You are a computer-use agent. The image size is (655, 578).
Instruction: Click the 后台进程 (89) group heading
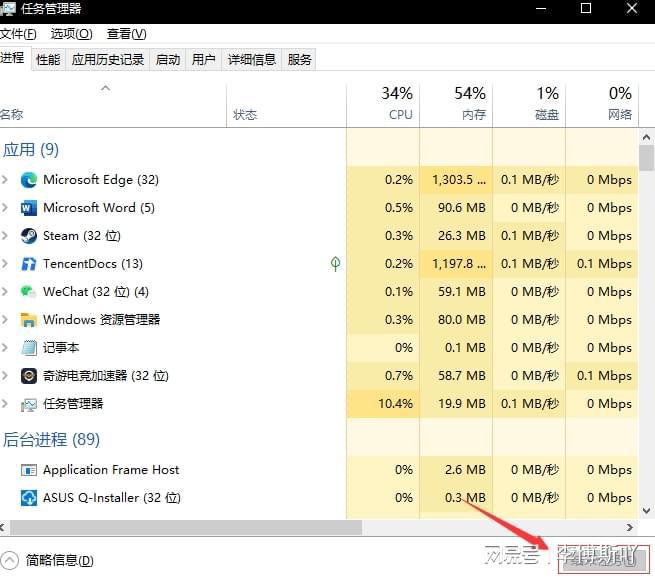coord(51,439)
